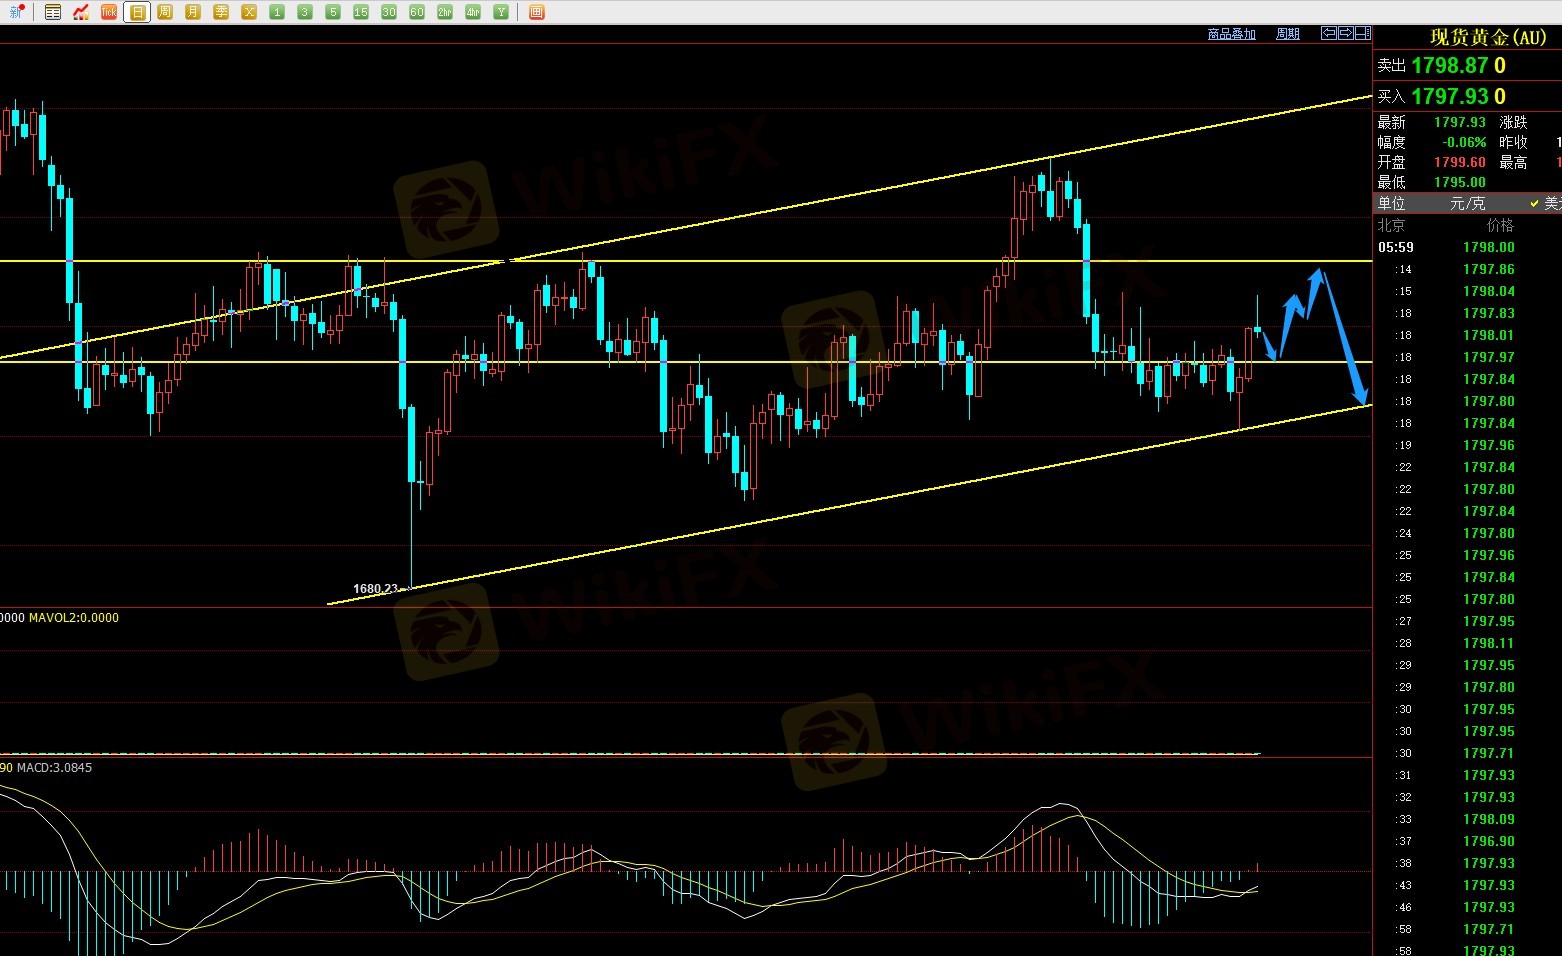Open the 周期 period link
This screenshot has width=1562, height=956.
(x=1288, y=34)
